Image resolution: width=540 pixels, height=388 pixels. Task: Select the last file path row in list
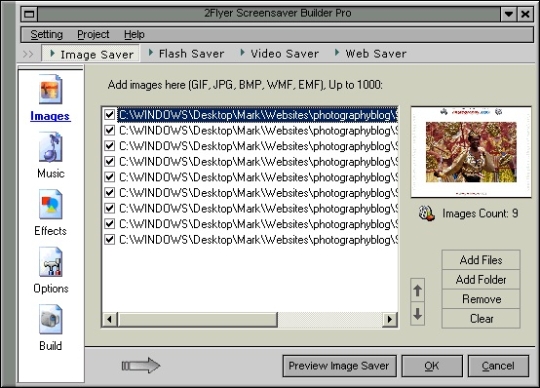click(x=258, y=239)
